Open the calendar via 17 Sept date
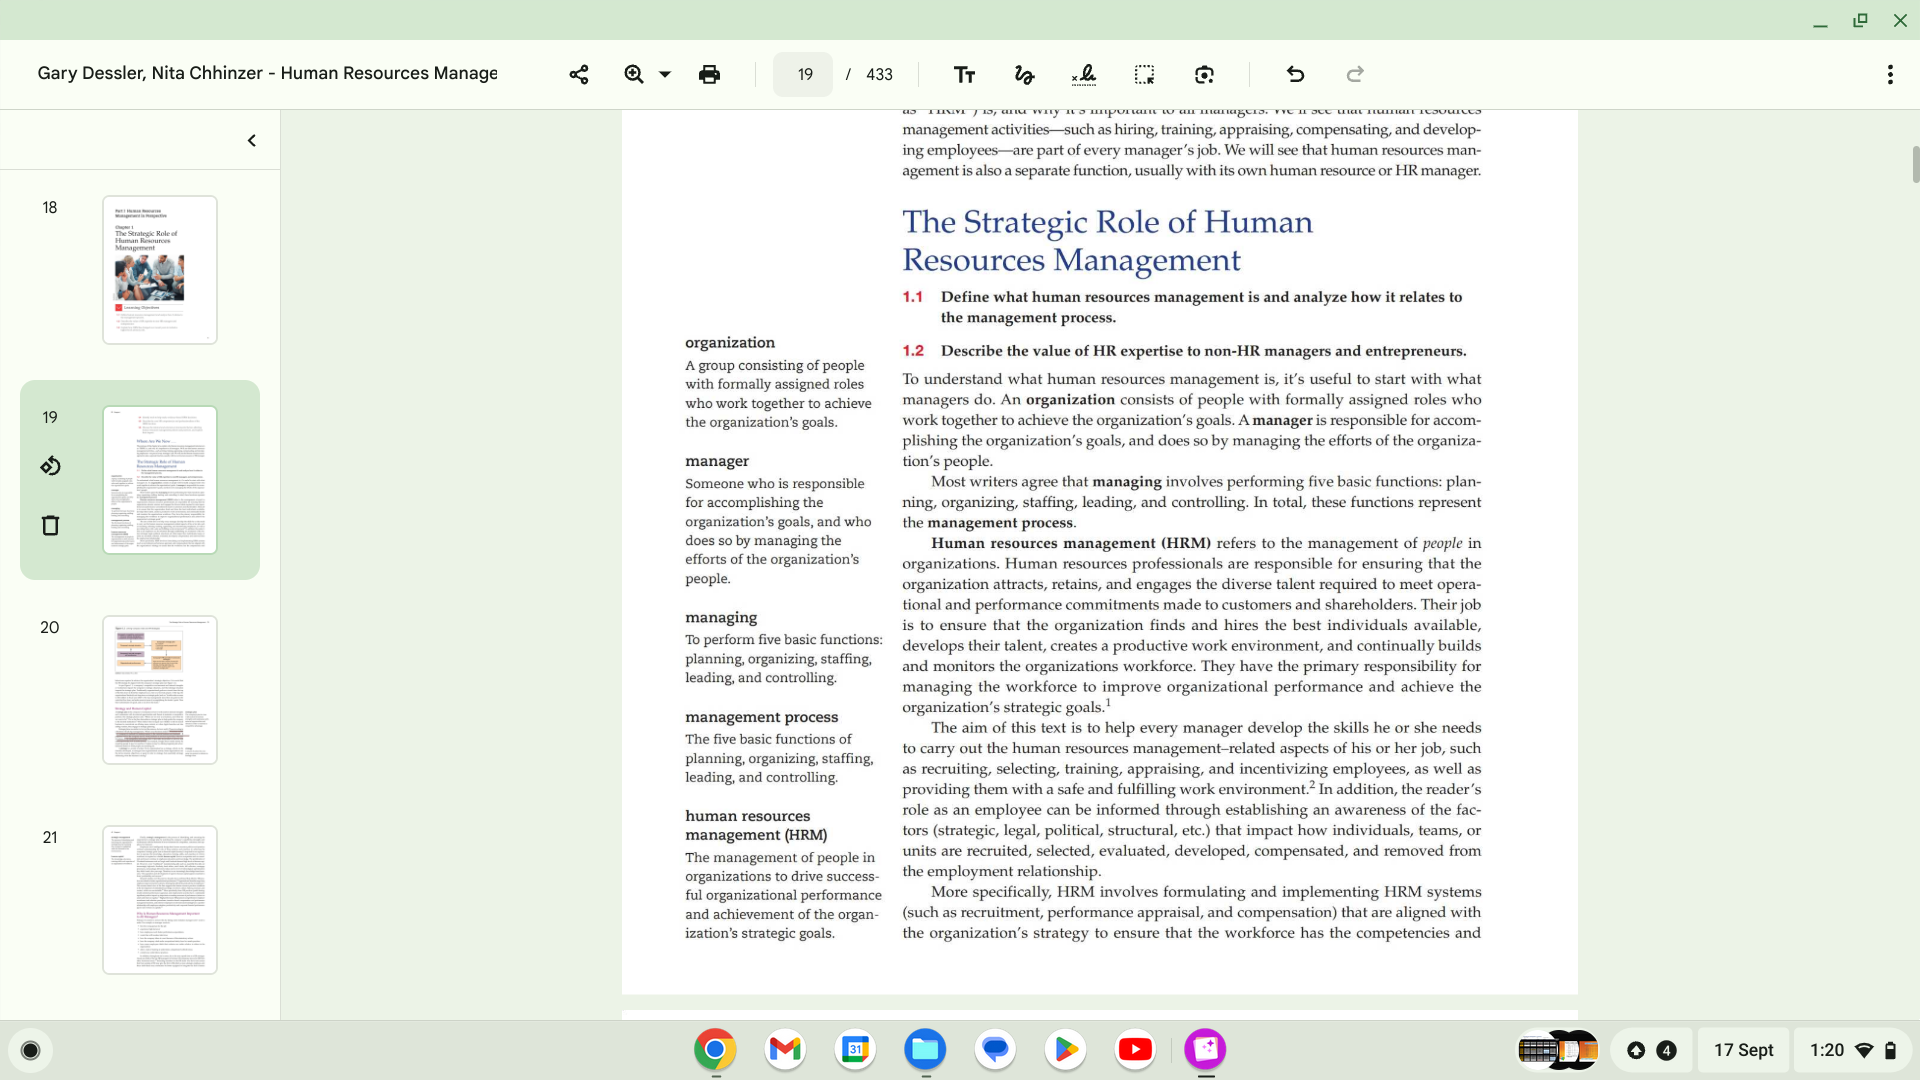Viewport: 1920px width, 1080px height. click(1743, 1050)
